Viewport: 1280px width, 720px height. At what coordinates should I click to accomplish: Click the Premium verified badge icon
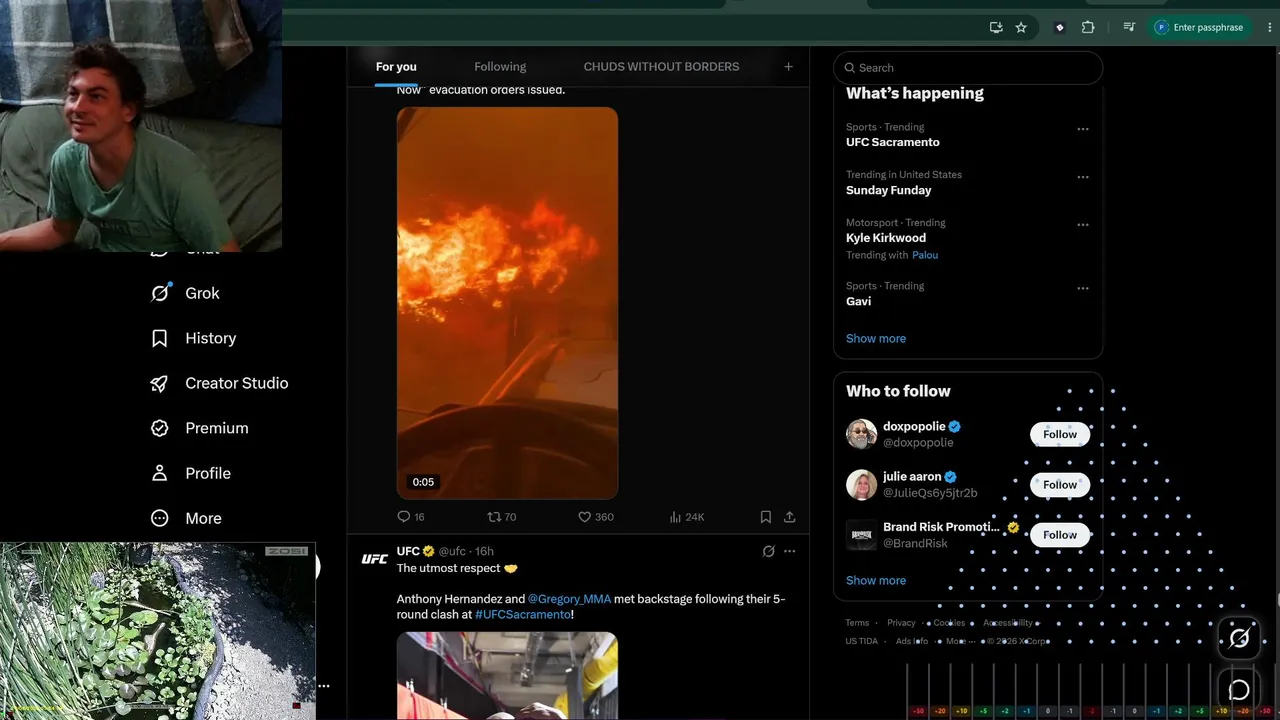tap(160, 428)
